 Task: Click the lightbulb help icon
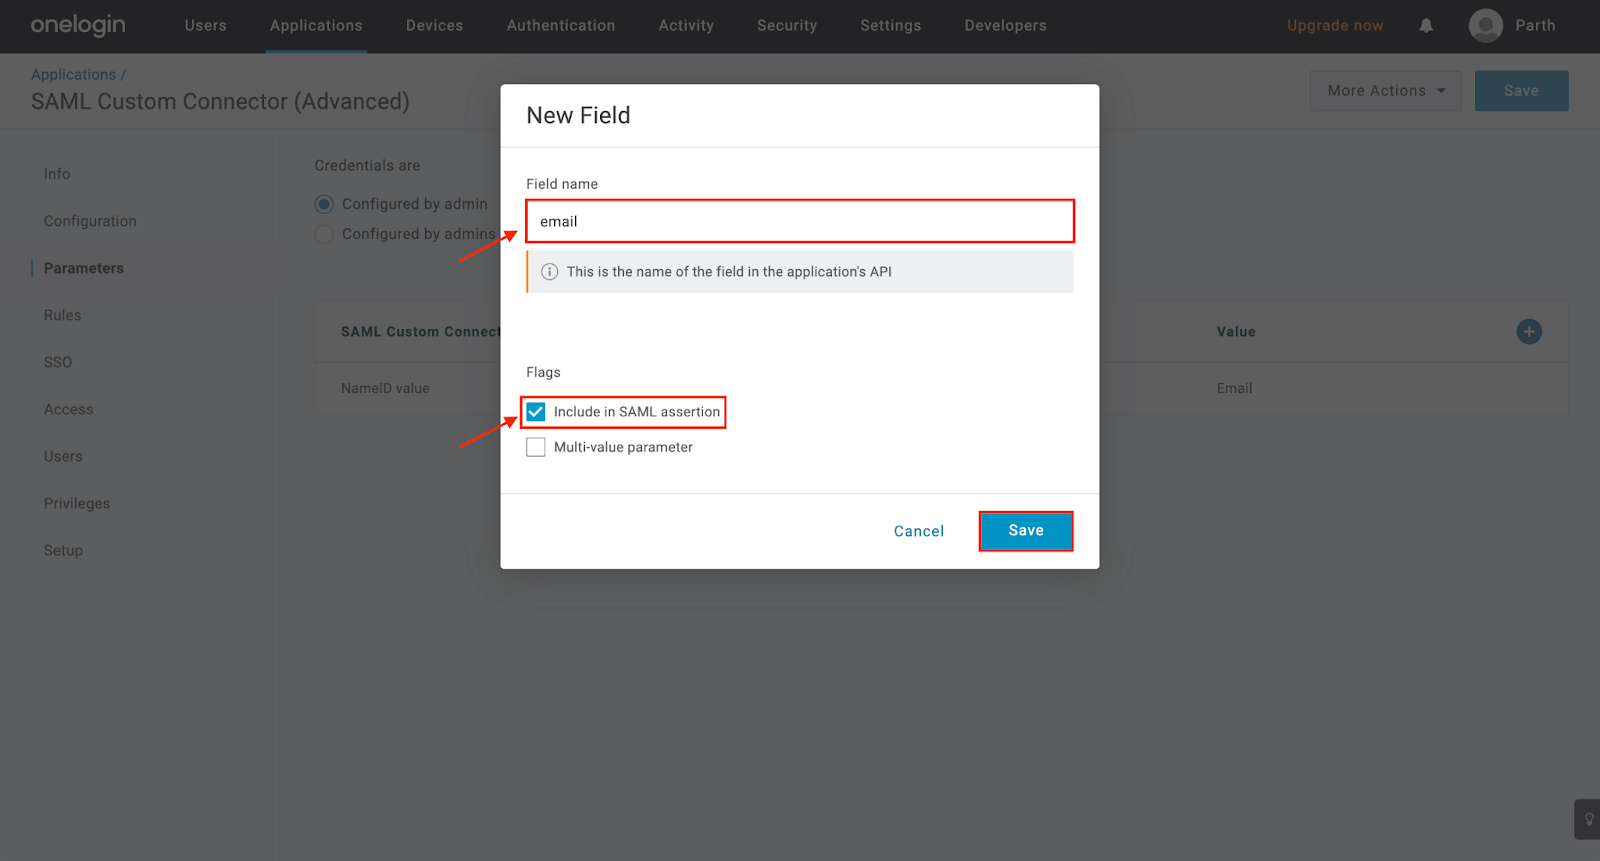1588,819
